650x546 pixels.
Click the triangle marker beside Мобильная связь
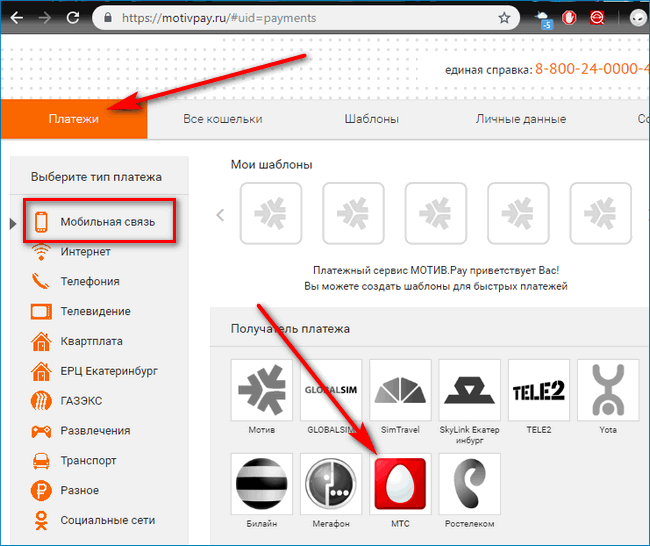(13, 224)
